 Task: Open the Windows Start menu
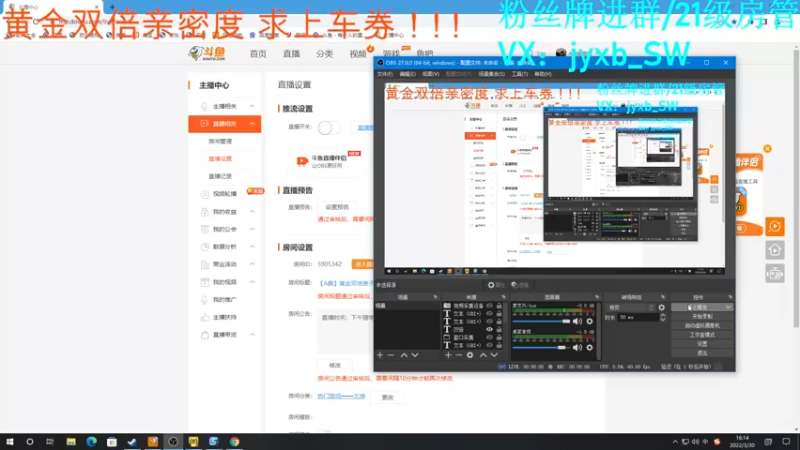(x=9, y=442)
